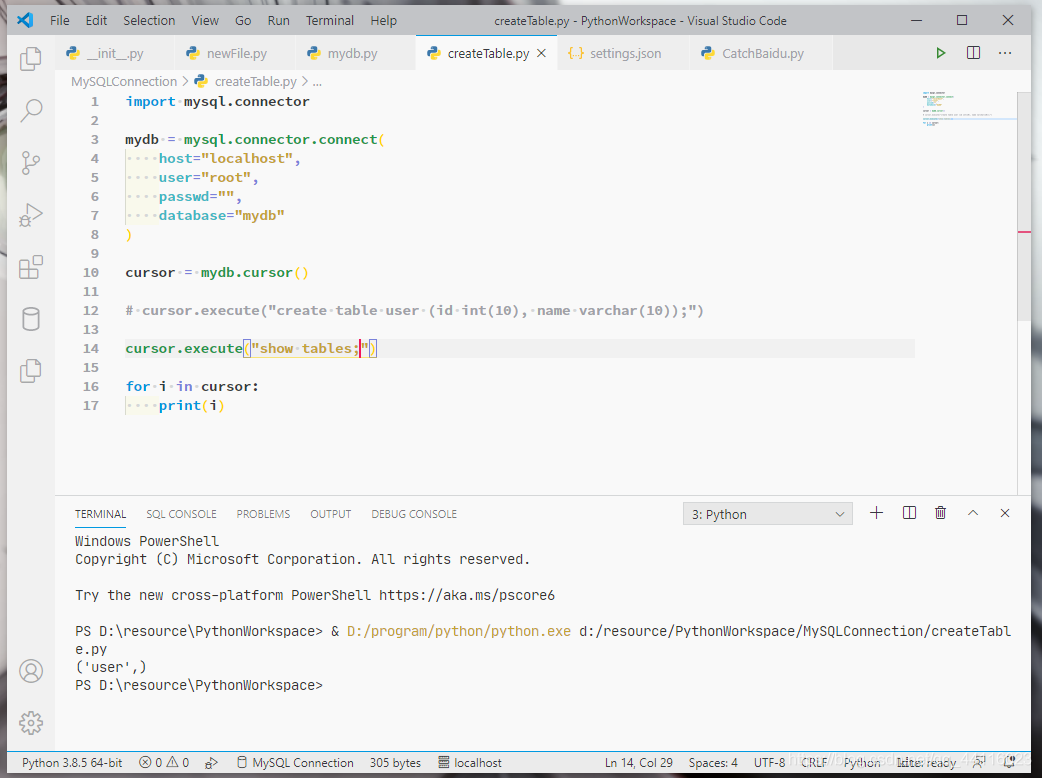Viewport: 1042px width, 778px height.
Task: Open the editor More Actions ellipsis menu
Action: pyautogui.click(x=1005, y=53)
